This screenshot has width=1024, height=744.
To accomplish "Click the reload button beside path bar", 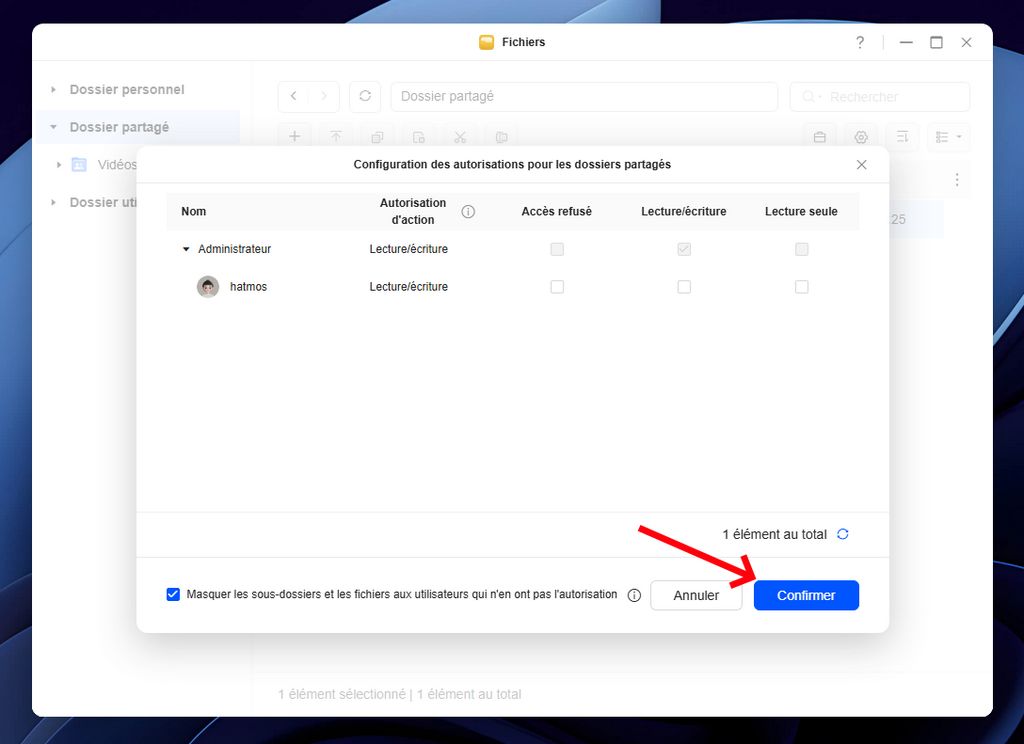I will [365, 96].
